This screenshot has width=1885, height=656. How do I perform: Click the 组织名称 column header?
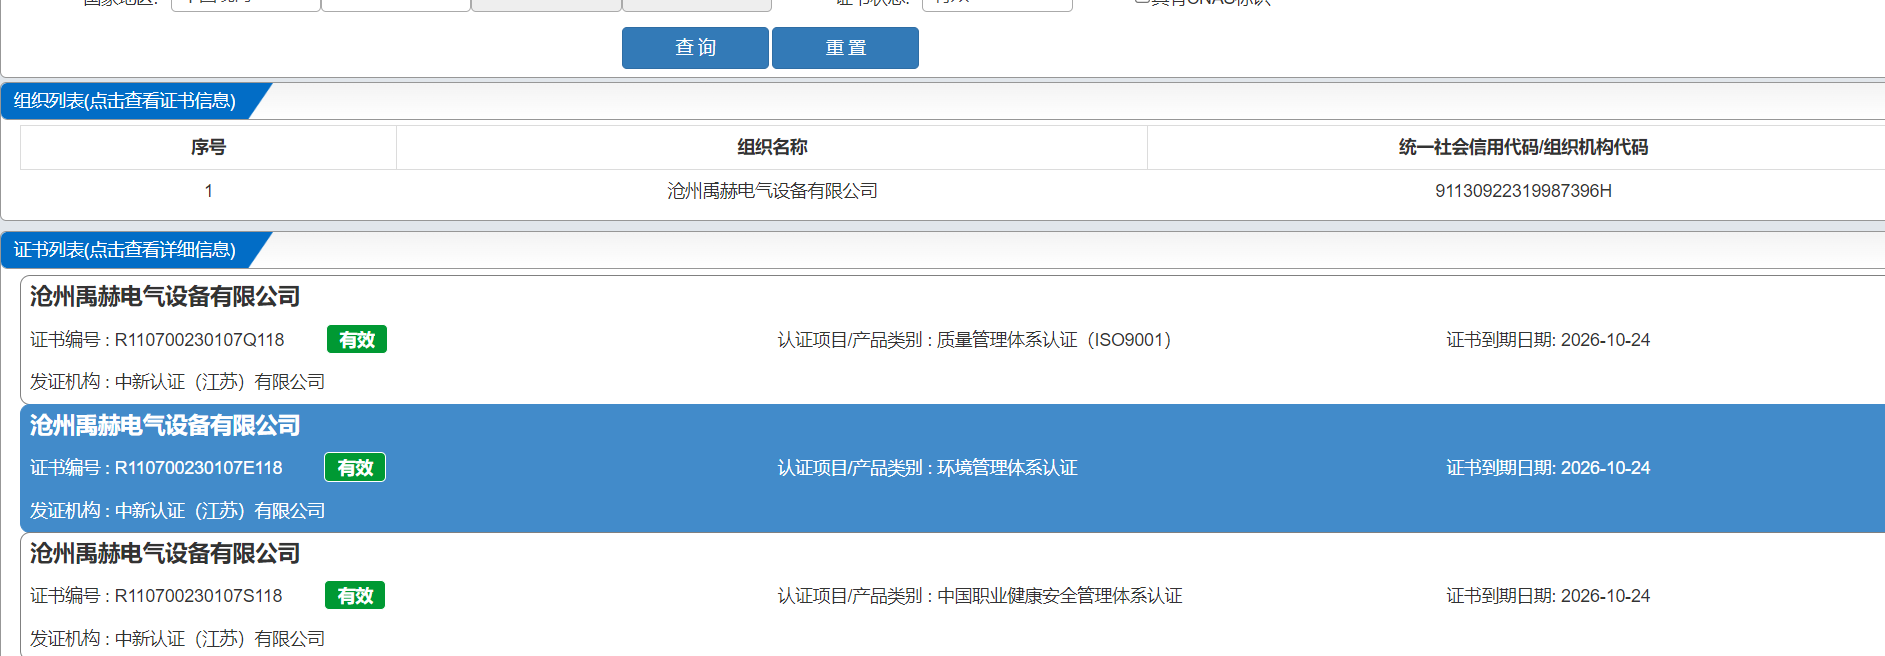[x=772, y=147]
